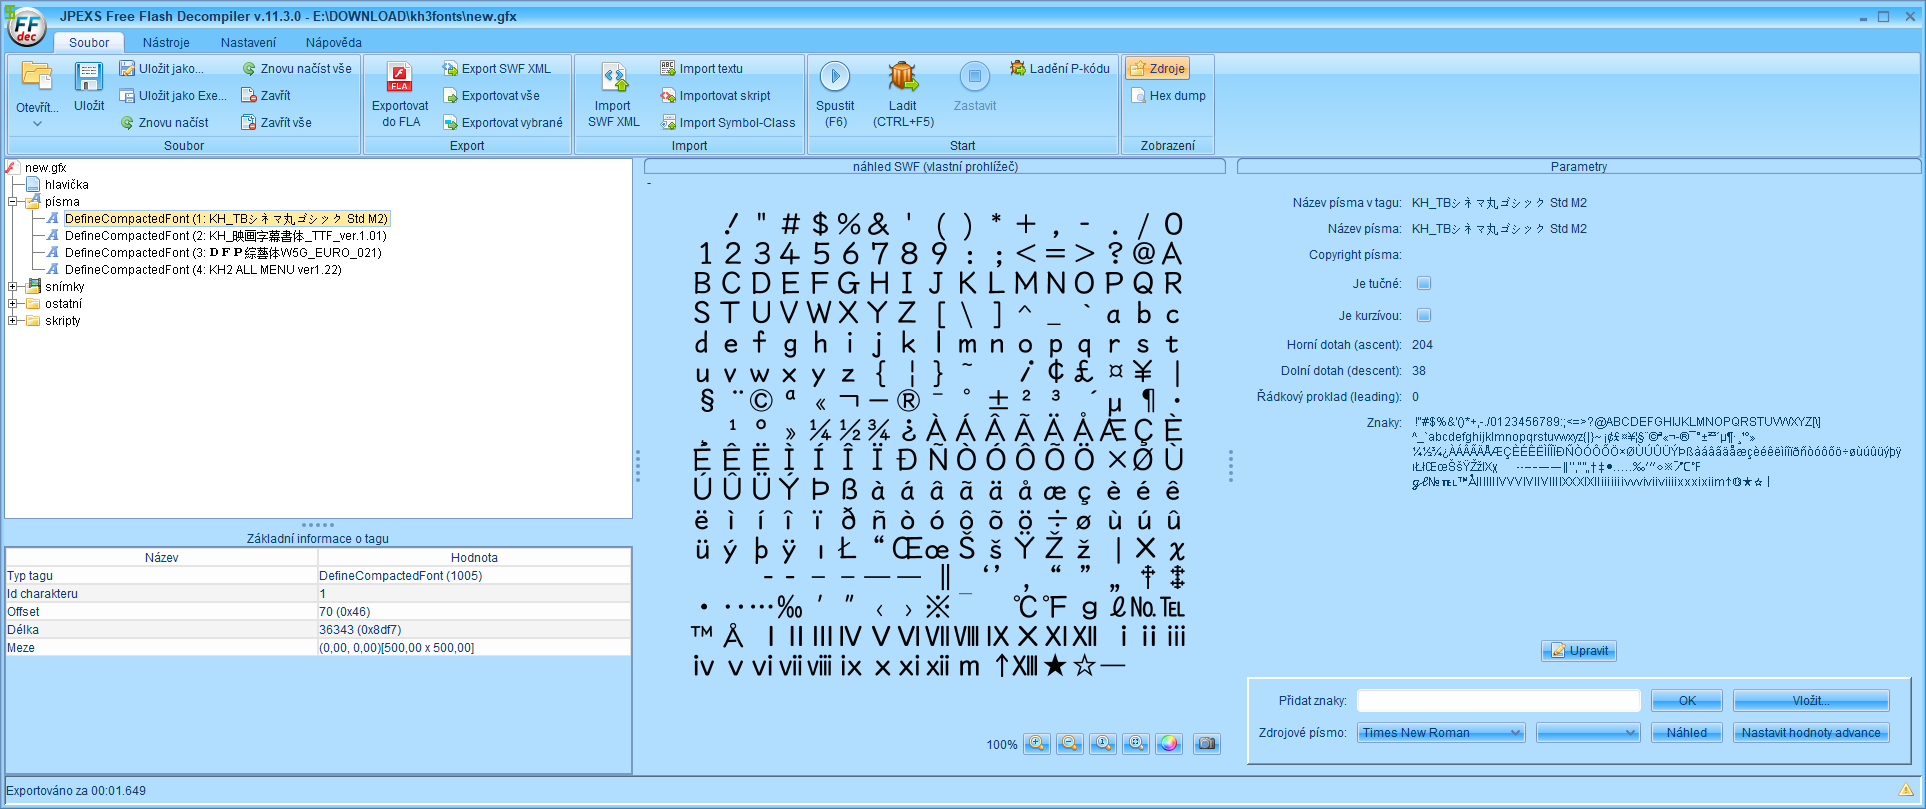
Task: Click the 36343 (0x8df7) length value
Action: click(474, 630)
